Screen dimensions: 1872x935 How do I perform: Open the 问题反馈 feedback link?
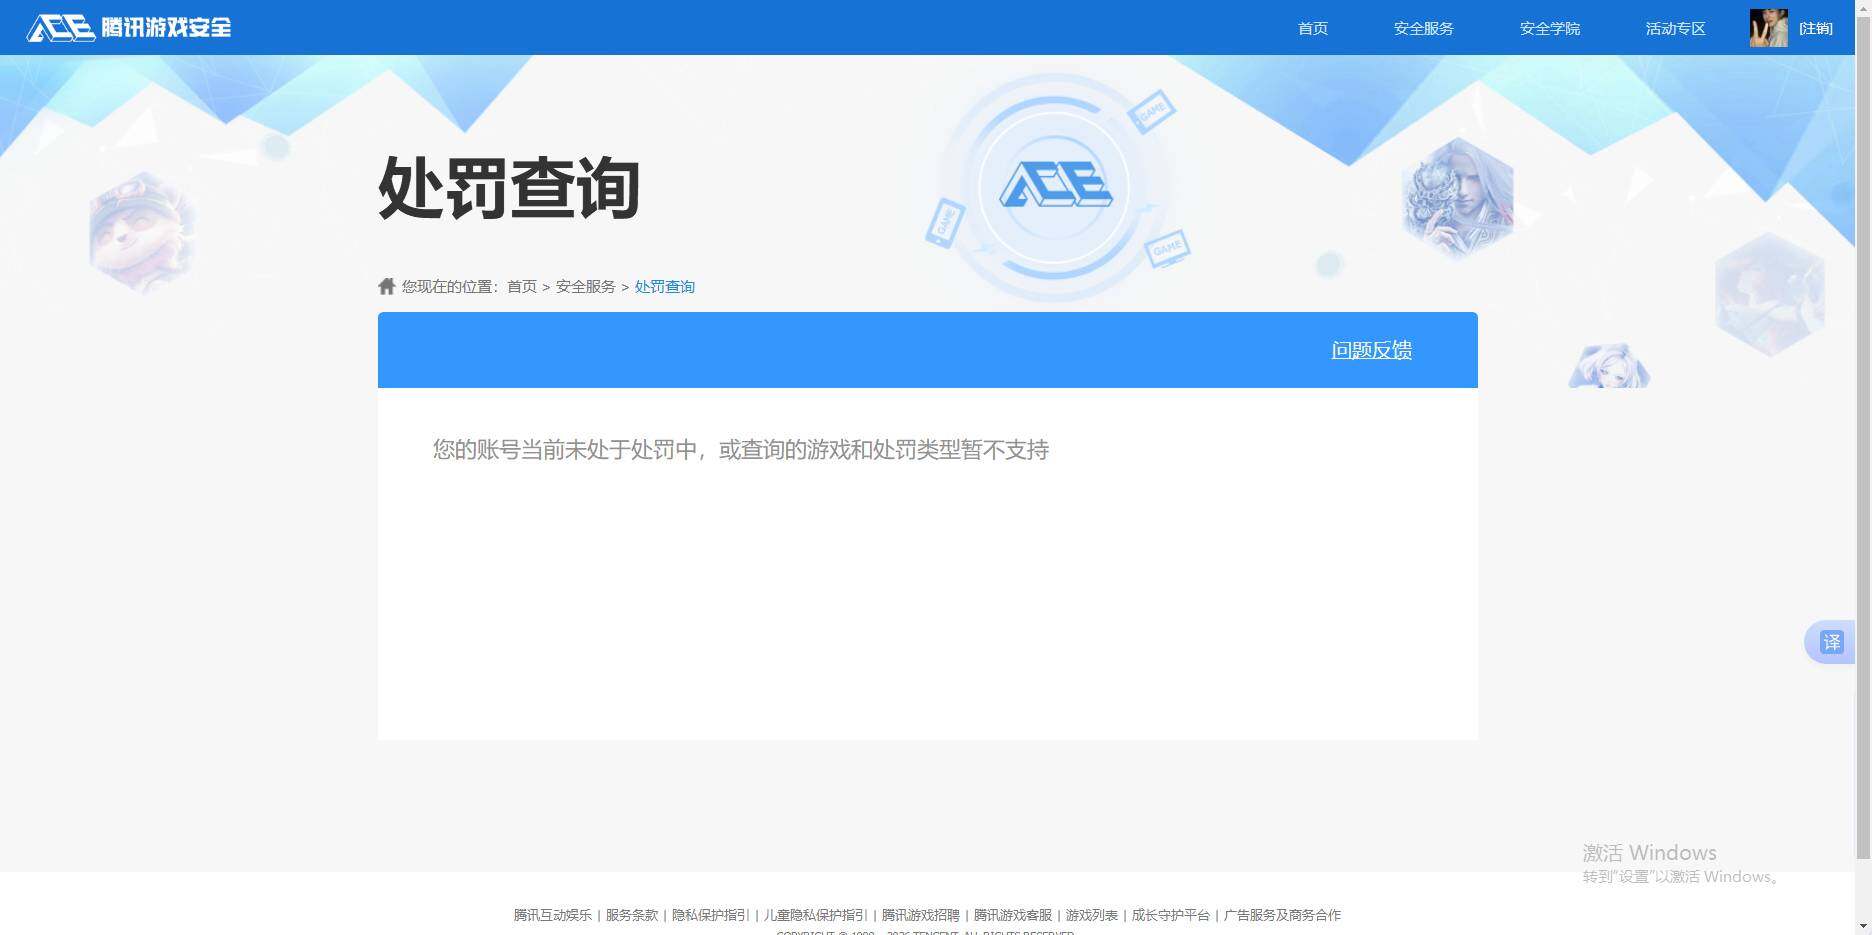pos(1371,350)
